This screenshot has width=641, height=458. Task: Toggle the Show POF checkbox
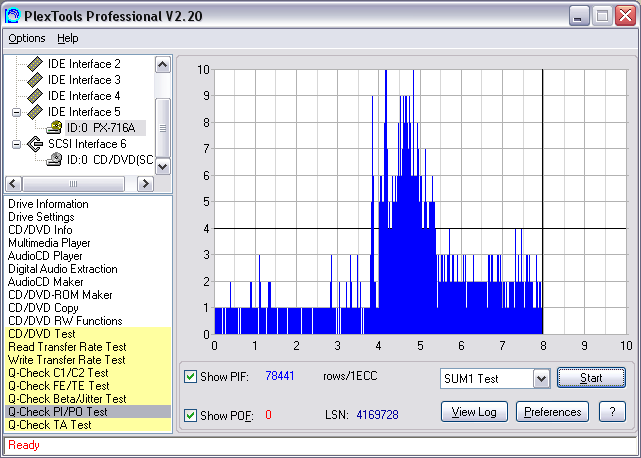[x=190, y=415]
